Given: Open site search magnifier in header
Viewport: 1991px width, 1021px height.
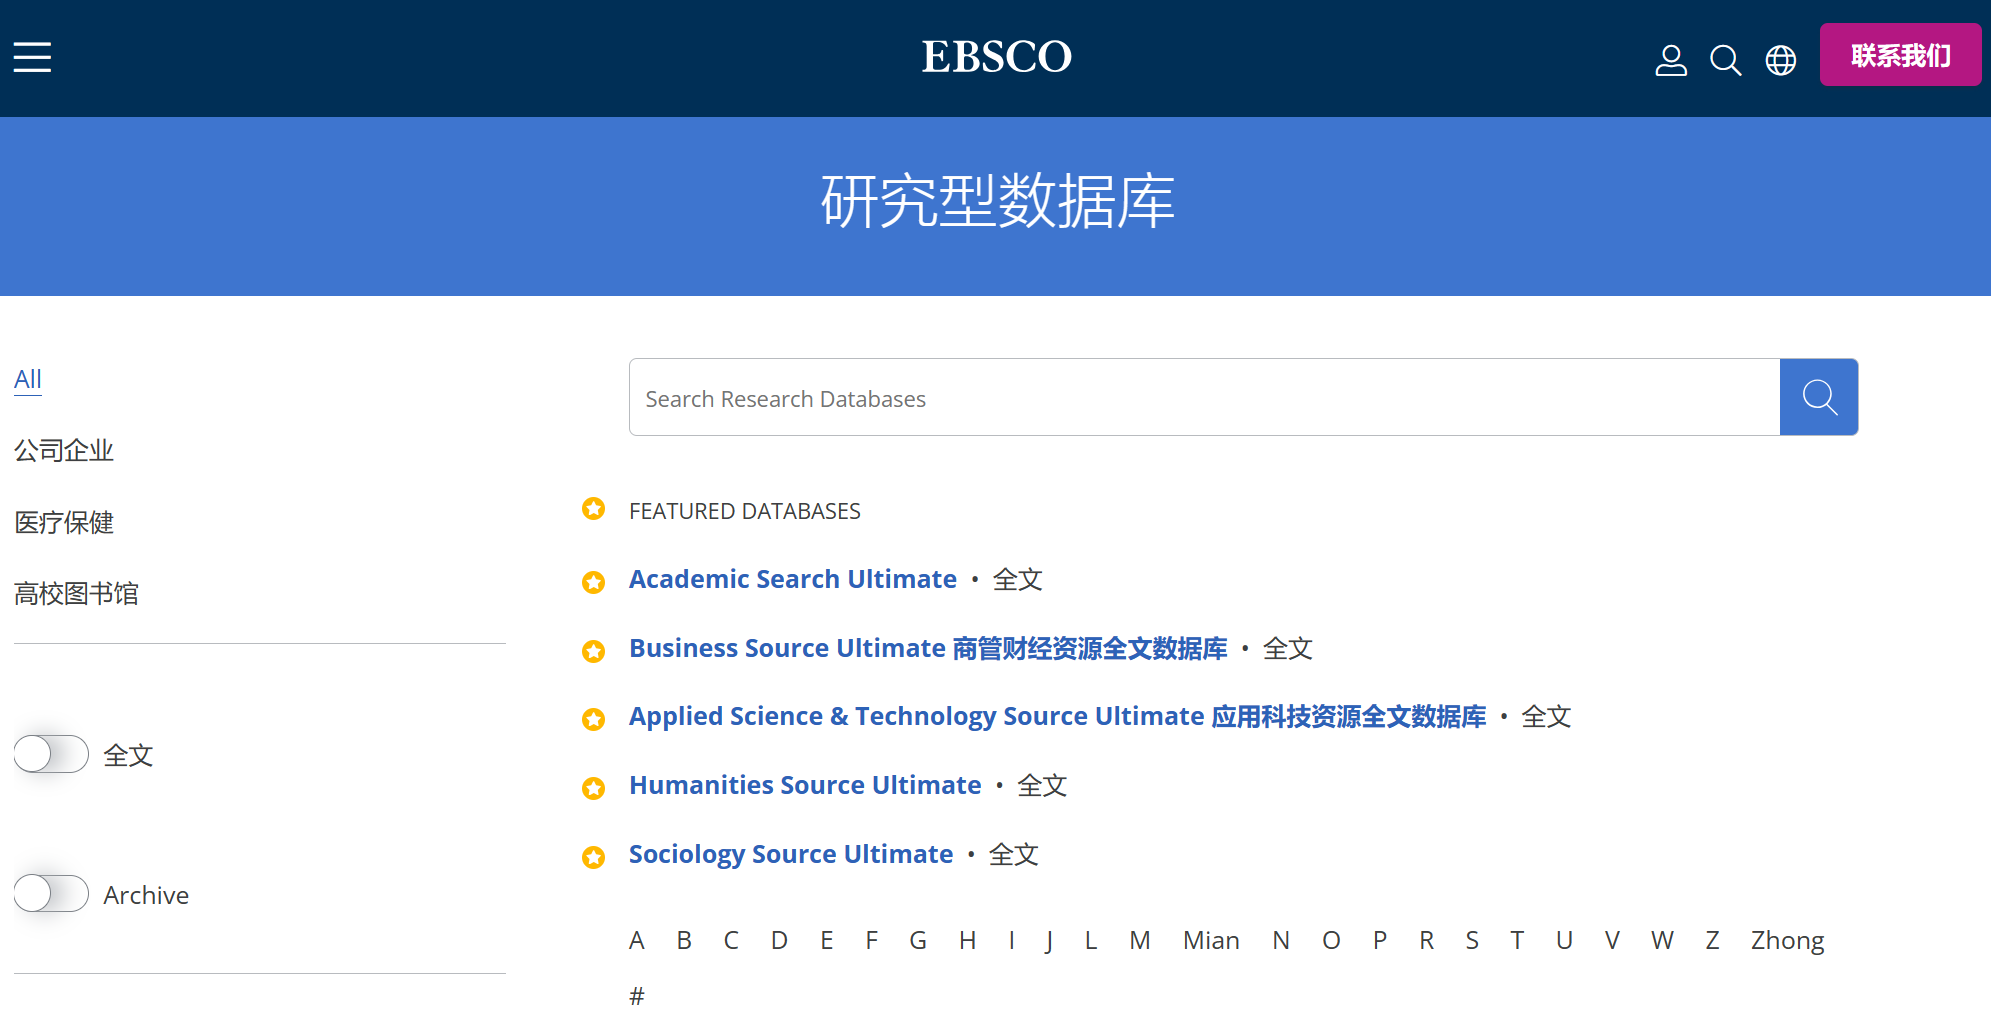Looking at the screenshot, I should pos(1725,60).
